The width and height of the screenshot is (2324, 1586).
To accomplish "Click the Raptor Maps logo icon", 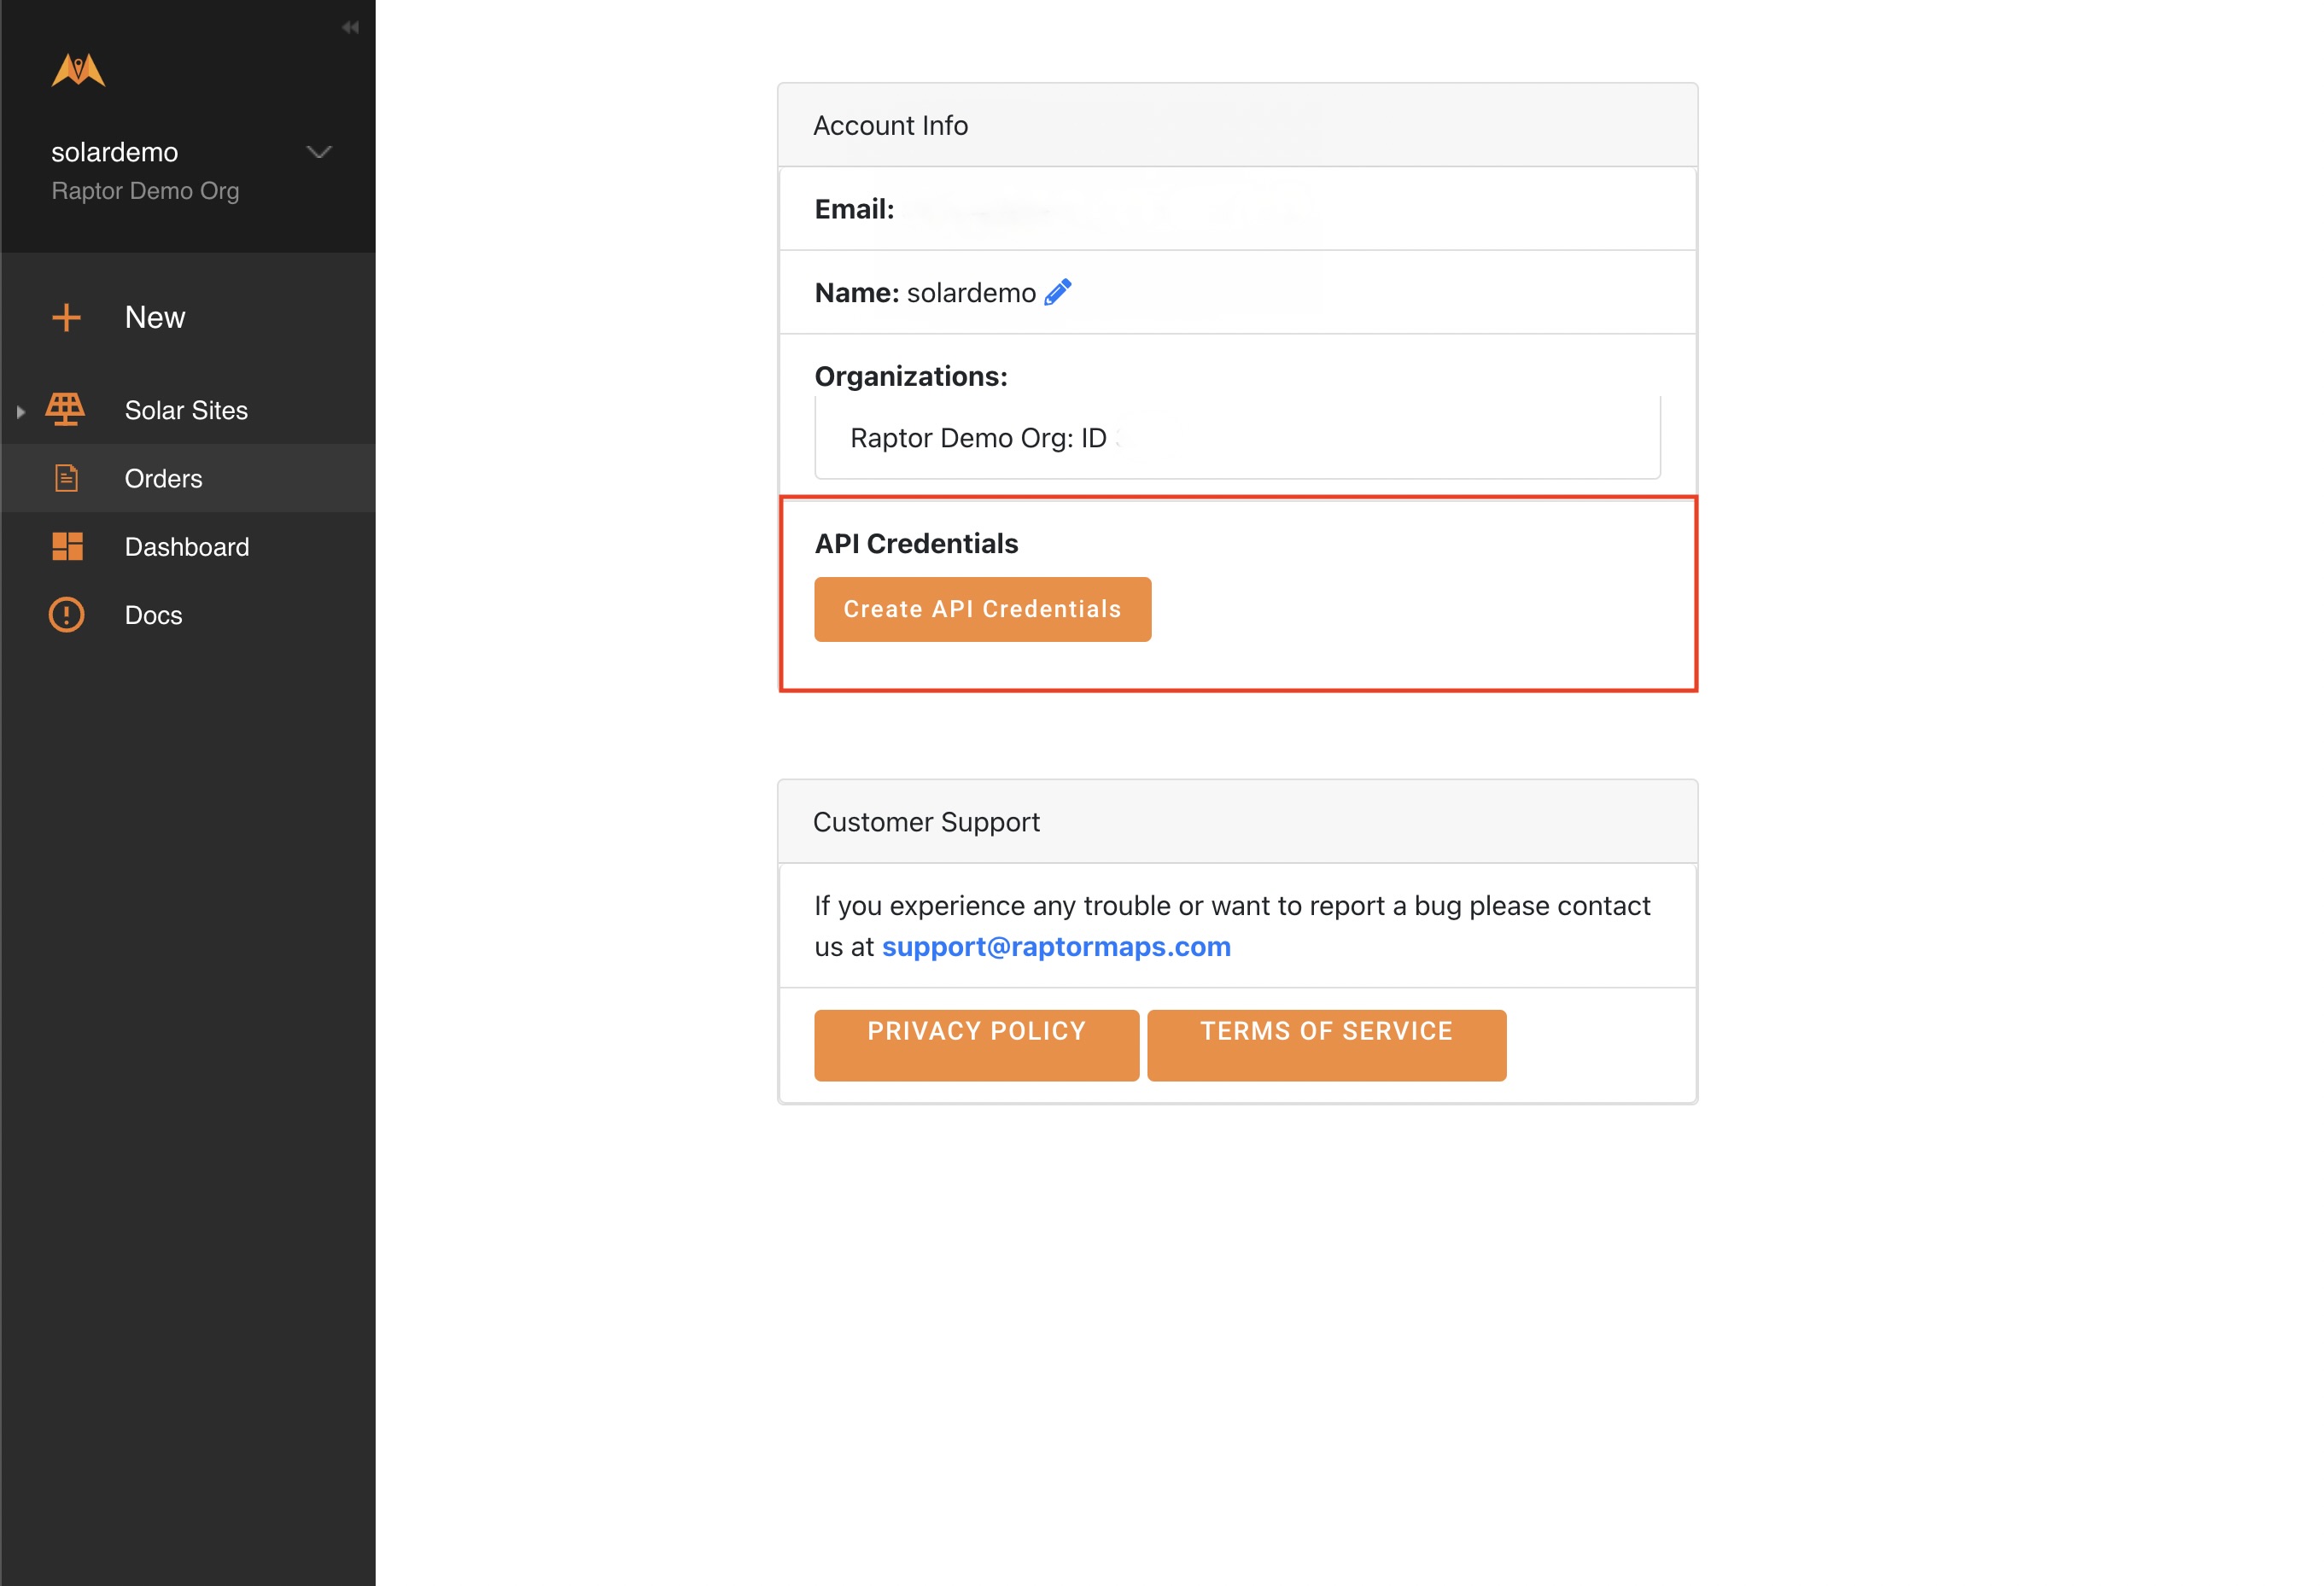I will pyautogui.click(x=76, y=67).
